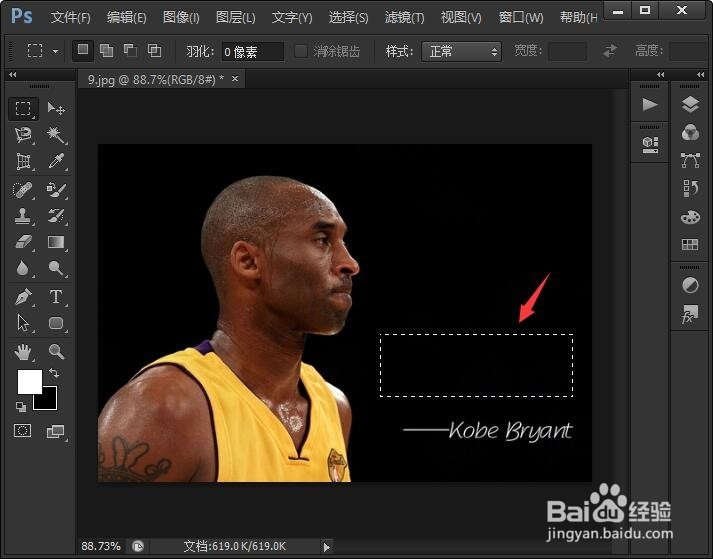Expand the toolbox with double arrows
713x559 pixels.
click(x=13, y=75)
